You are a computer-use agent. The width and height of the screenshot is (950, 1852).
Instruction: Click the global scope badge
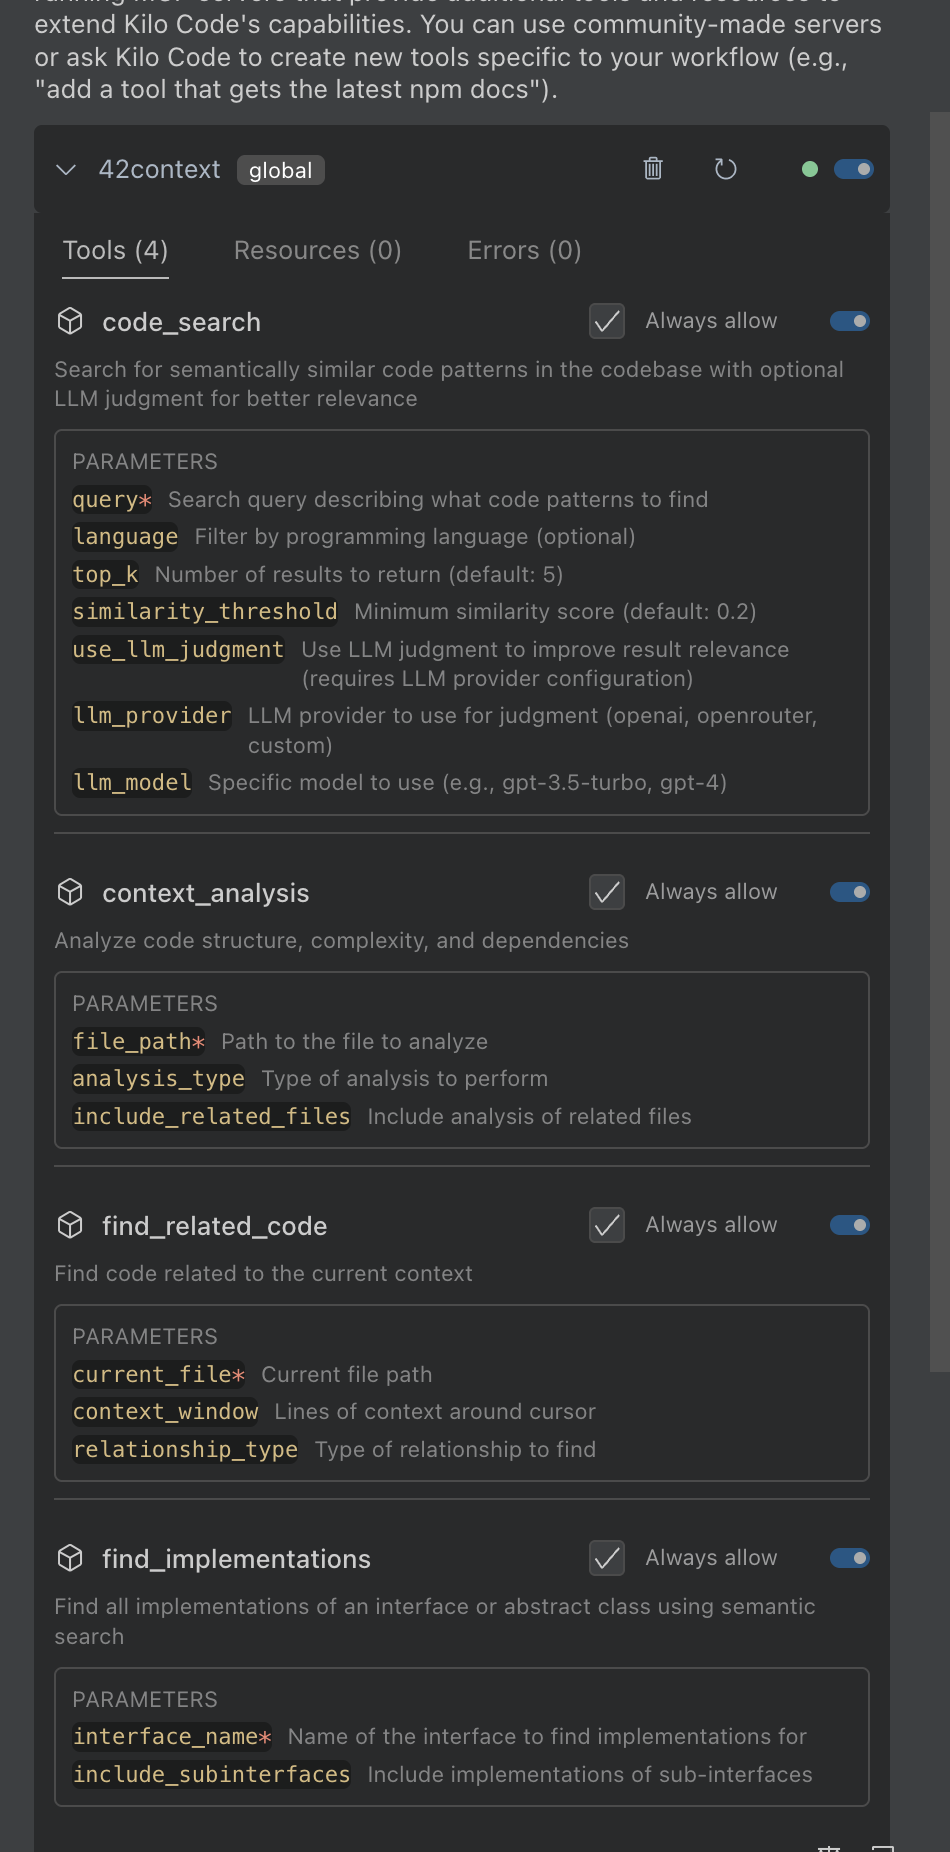pos(280,170)
